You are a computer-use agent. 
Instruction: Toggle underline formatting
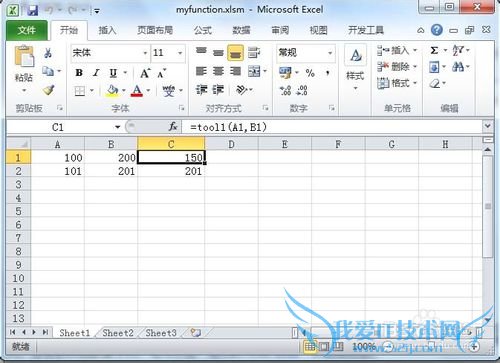coord(113,72)
